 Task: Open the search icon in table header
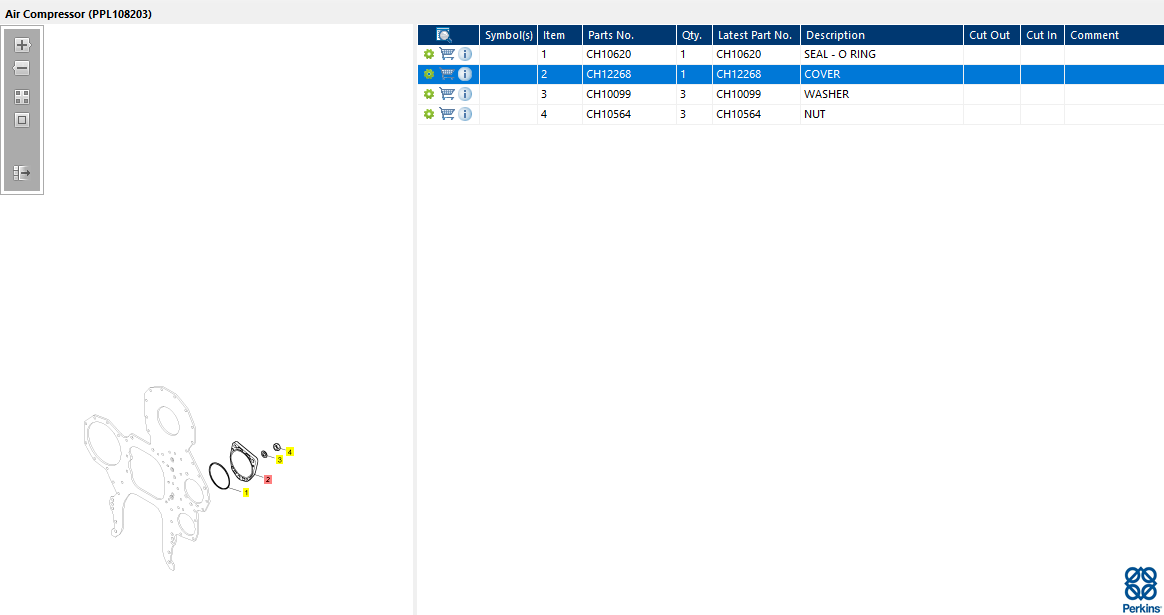(444, 35)
